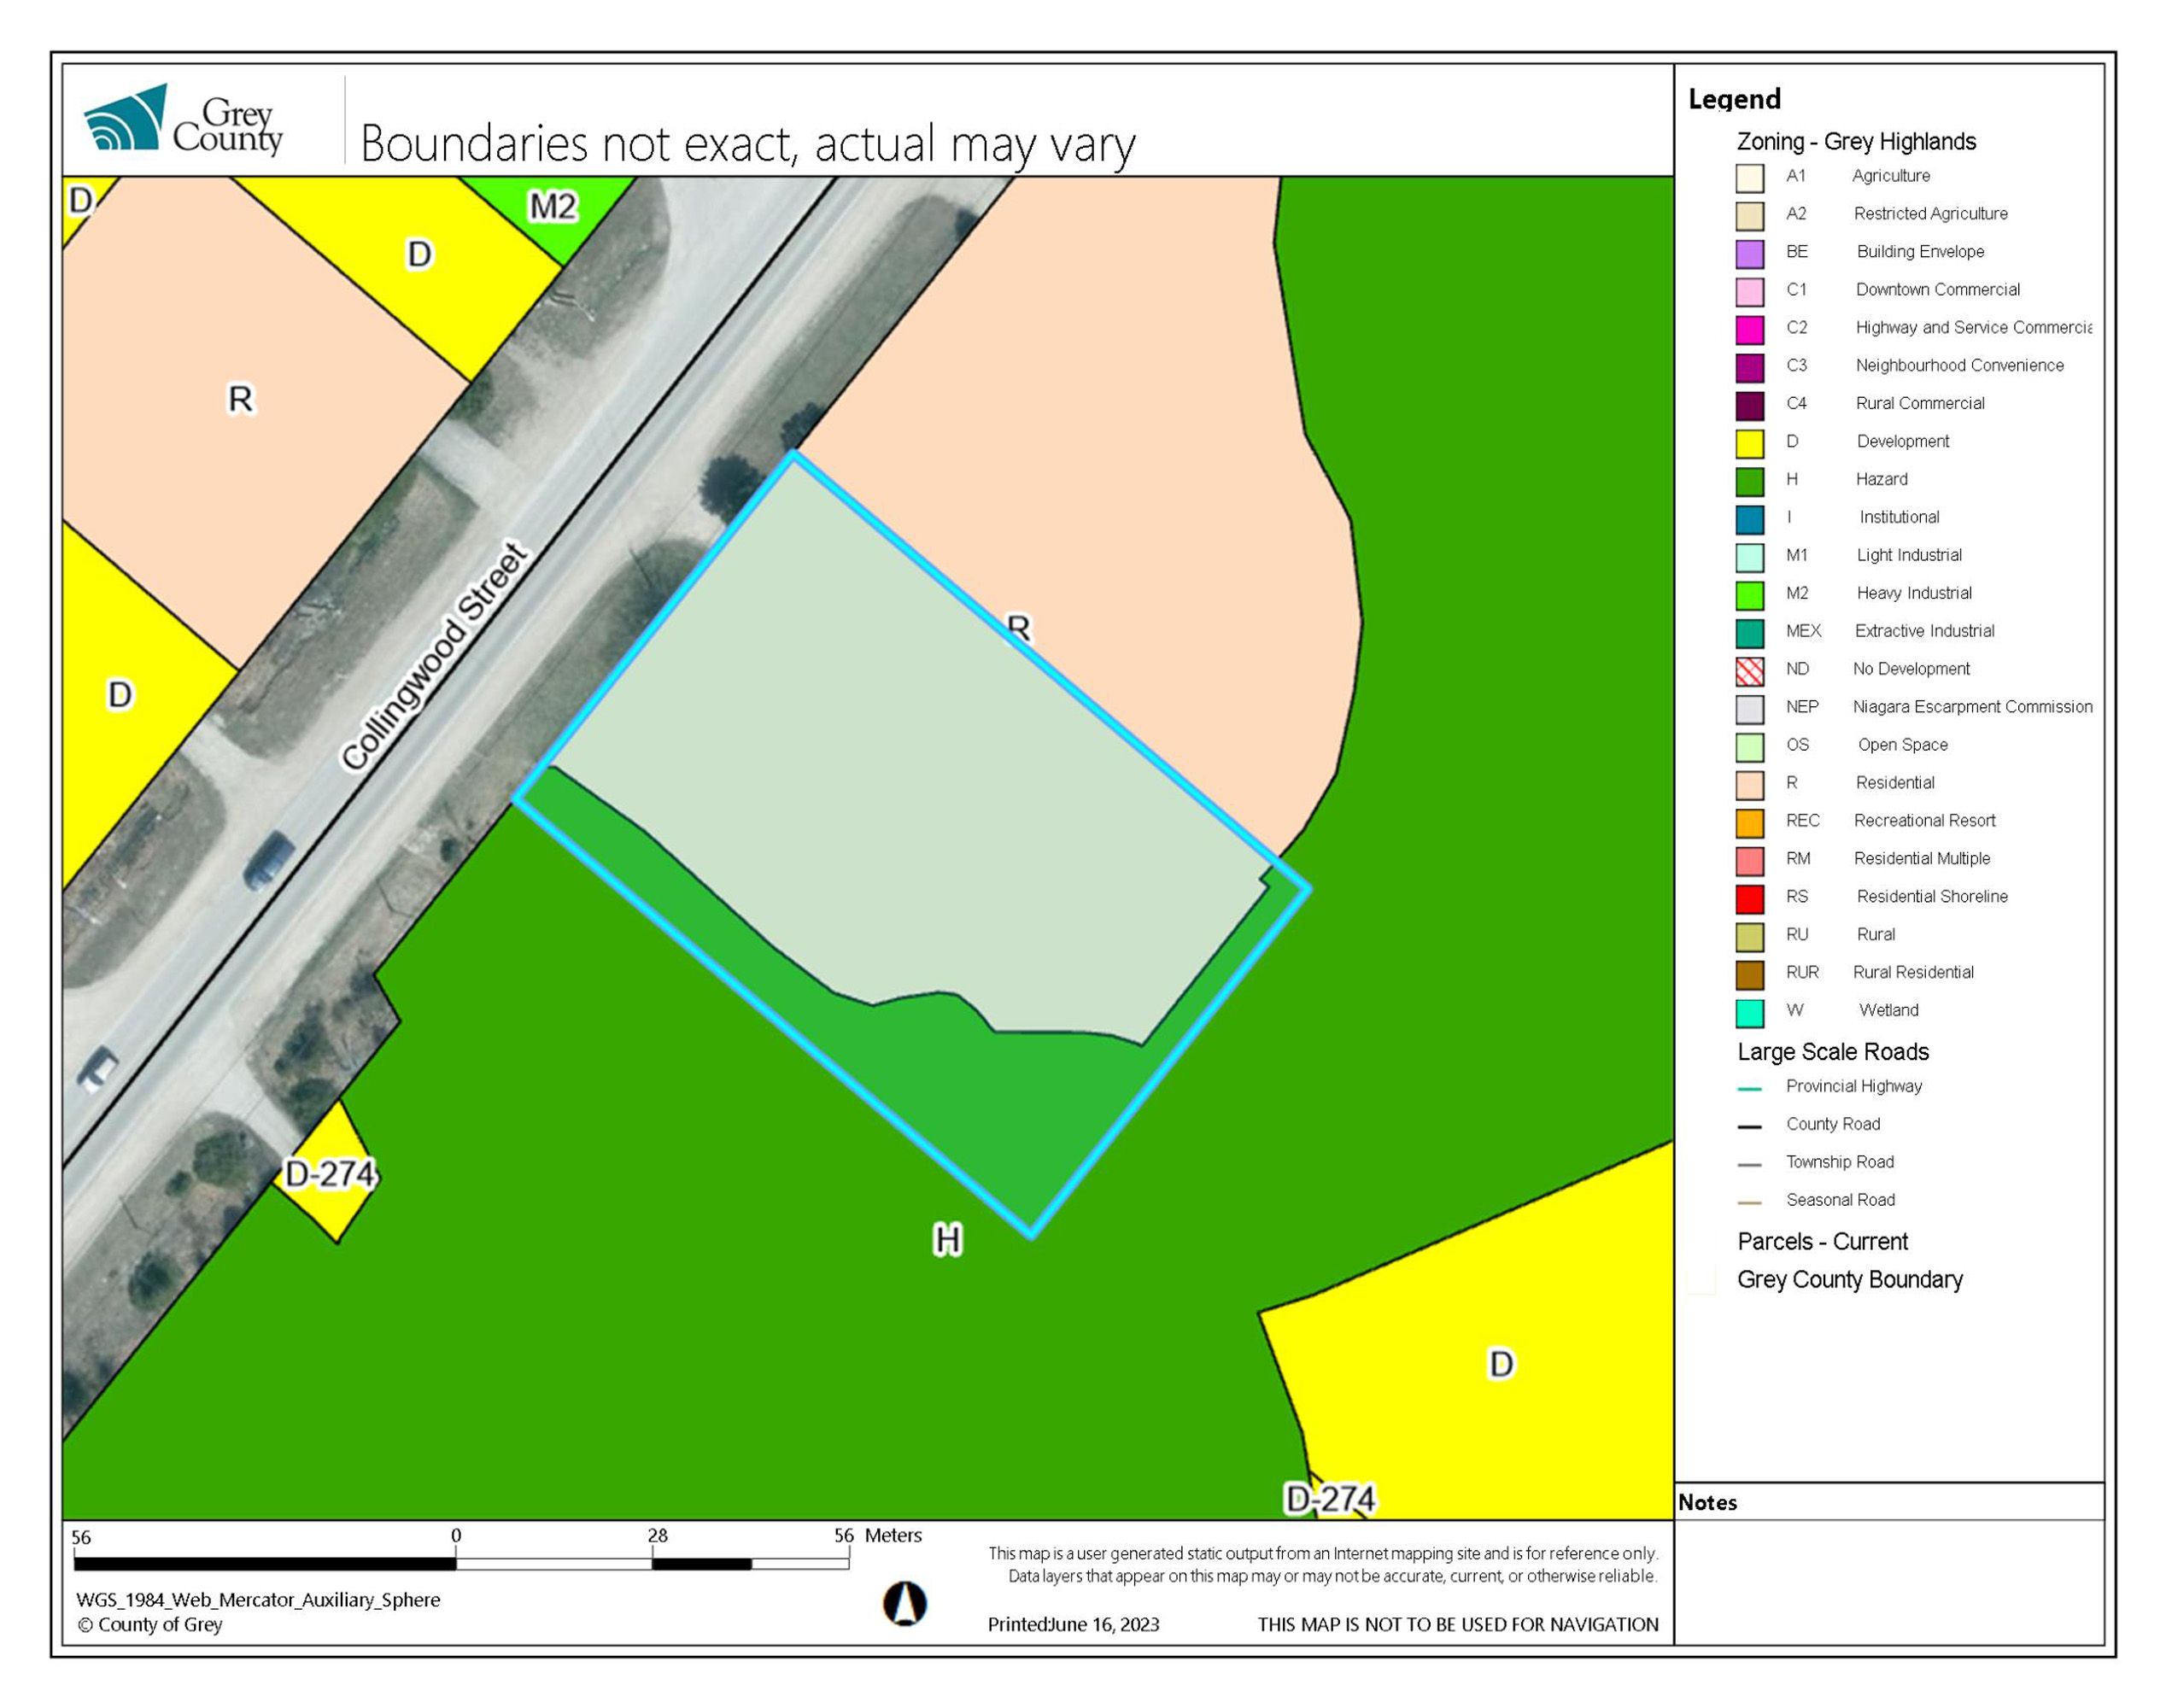Viewport: 2166px width, 1708px height.
Task: Click the Heavy Industrial M2 swatch
Action: tap(1749, 595)
